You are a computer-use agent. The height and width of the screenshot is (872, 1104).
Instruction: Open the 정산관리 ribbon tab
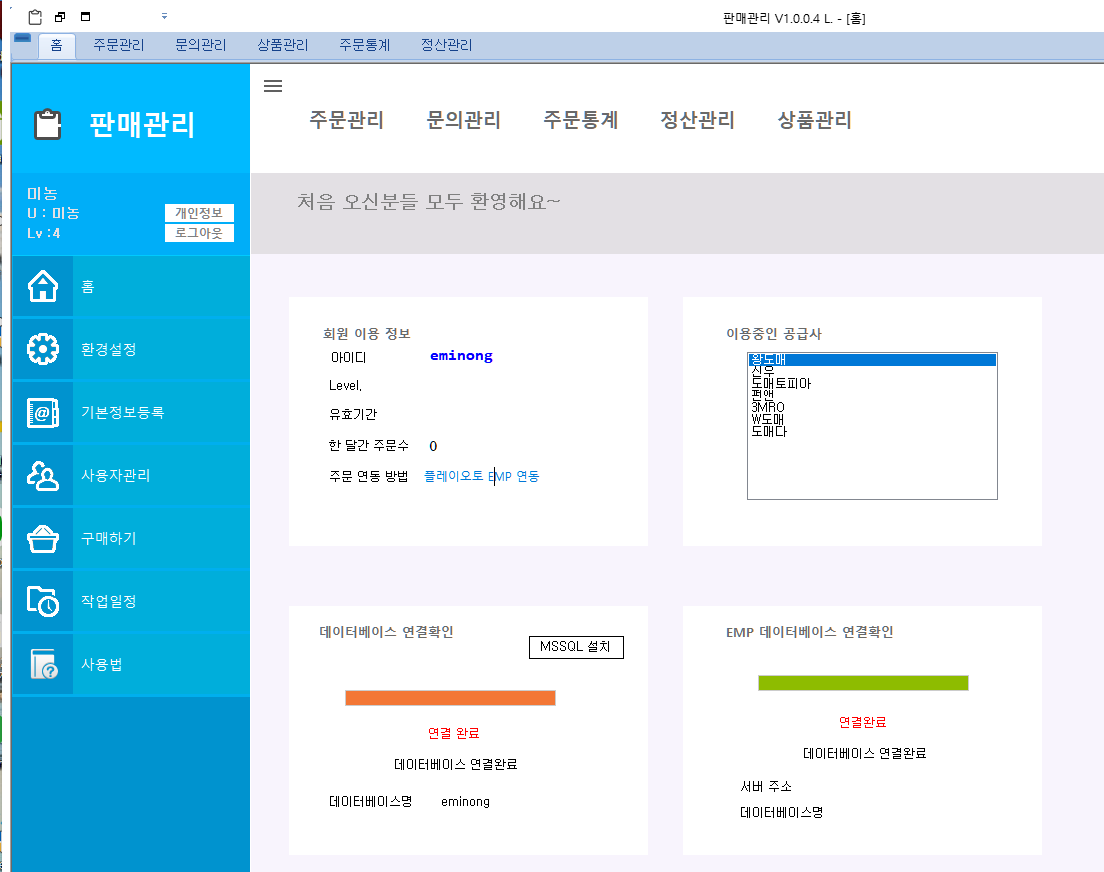[446, 45]
